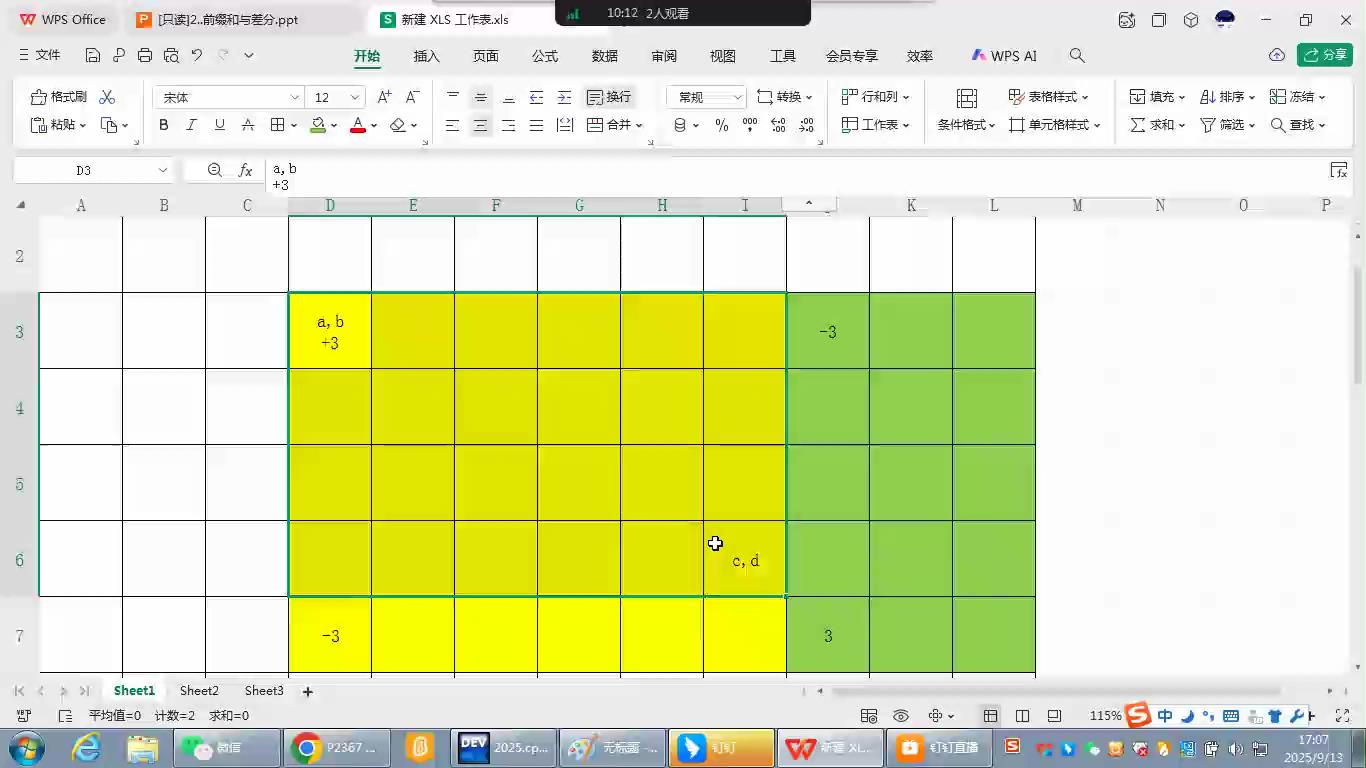Align cell text to the right
Image resolution: width=1366 pixels, height=768 pixels.
tap(509, 125)
